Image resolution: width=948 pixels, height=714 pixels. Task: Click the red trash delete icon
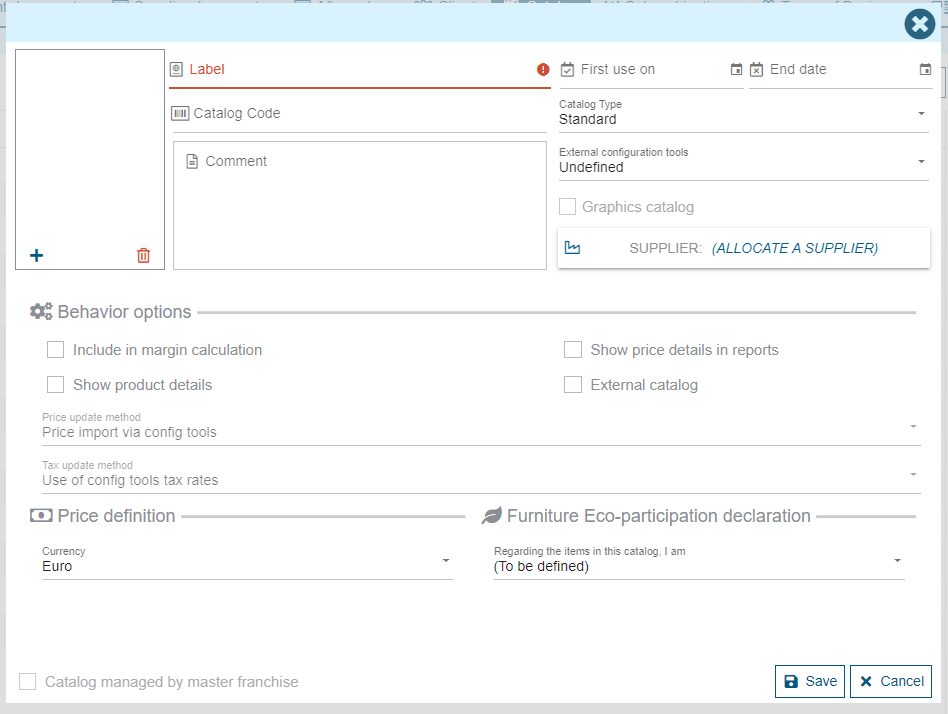pos(143,255)
